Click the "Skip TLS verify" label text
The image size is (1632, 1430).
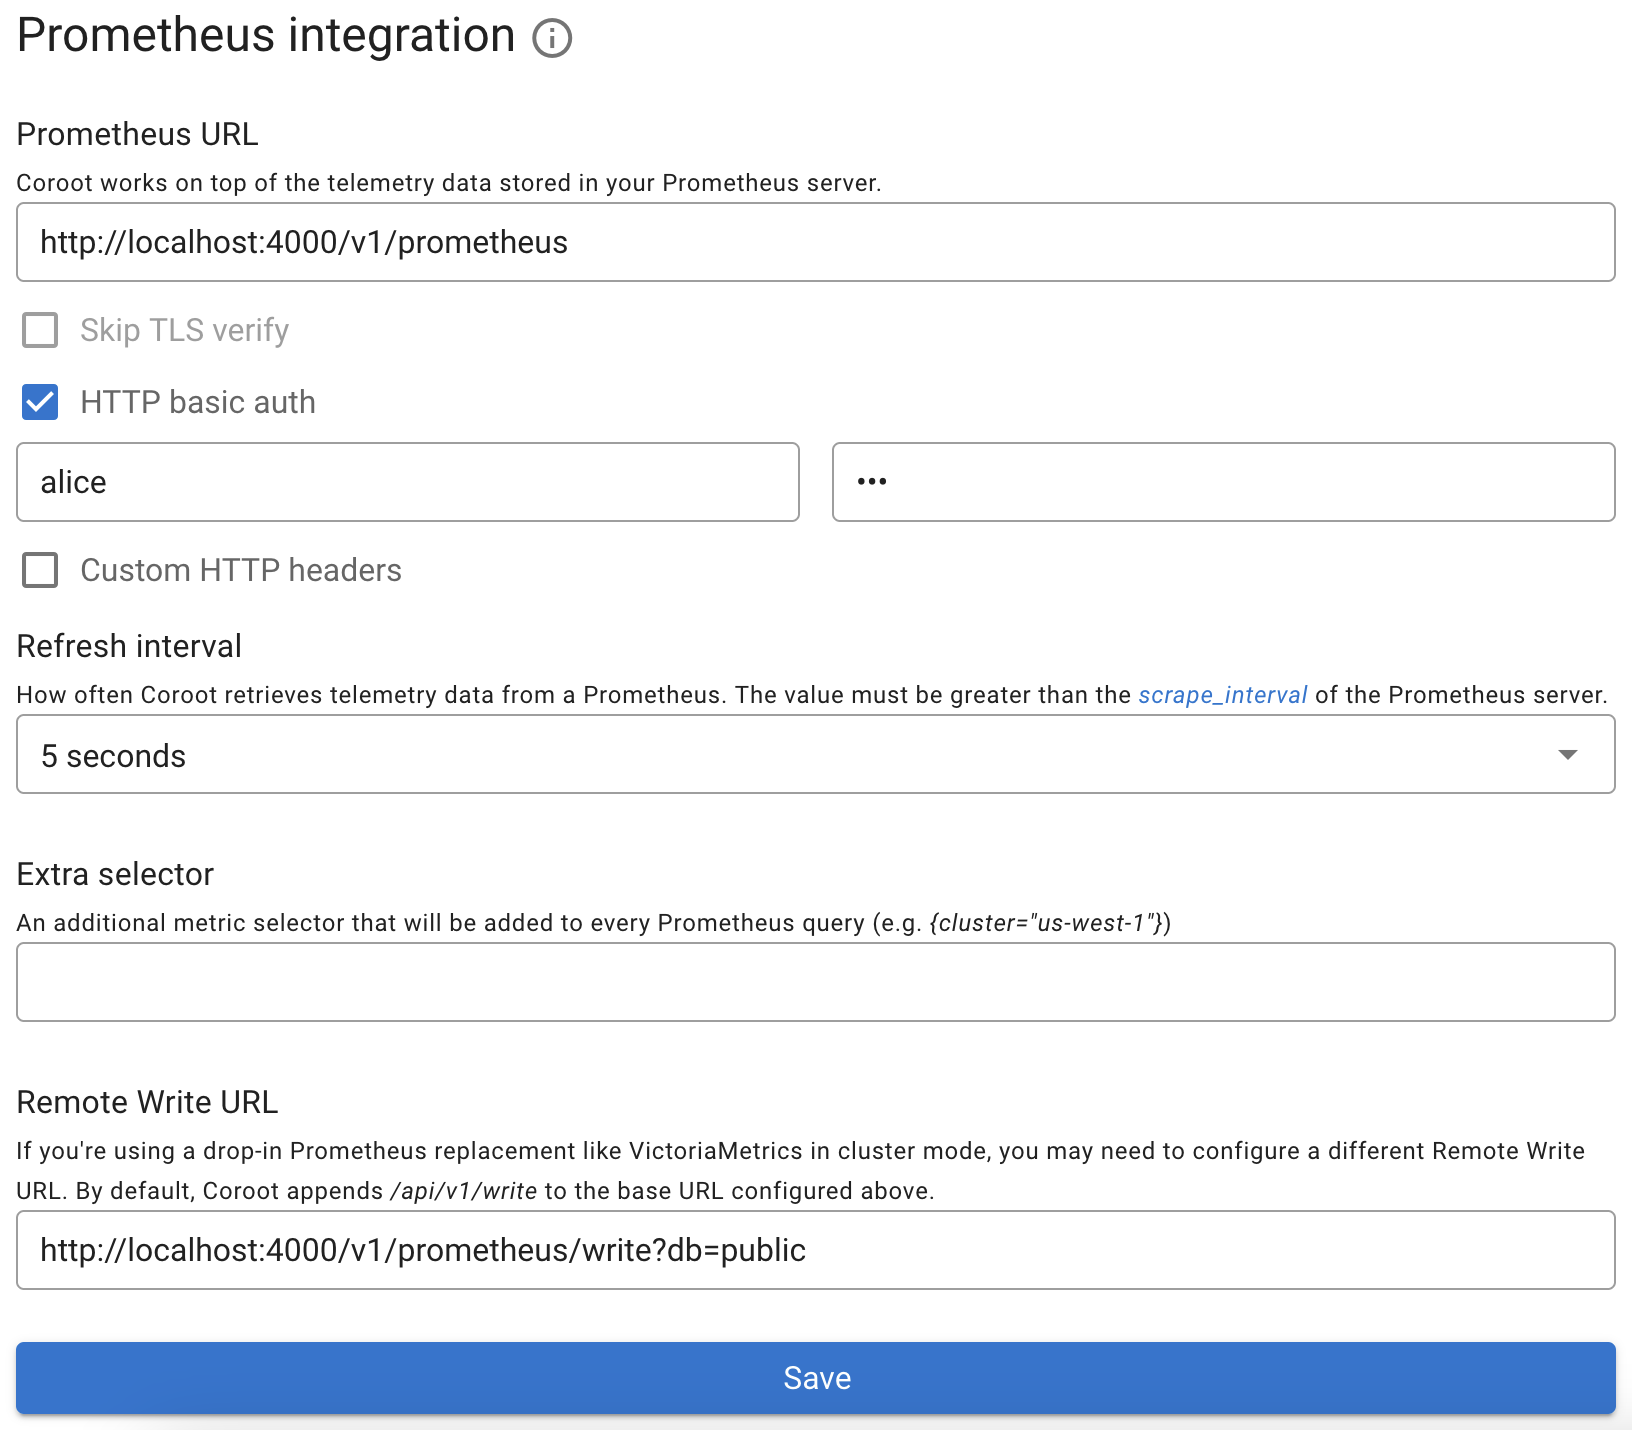[x=184, y=330]
